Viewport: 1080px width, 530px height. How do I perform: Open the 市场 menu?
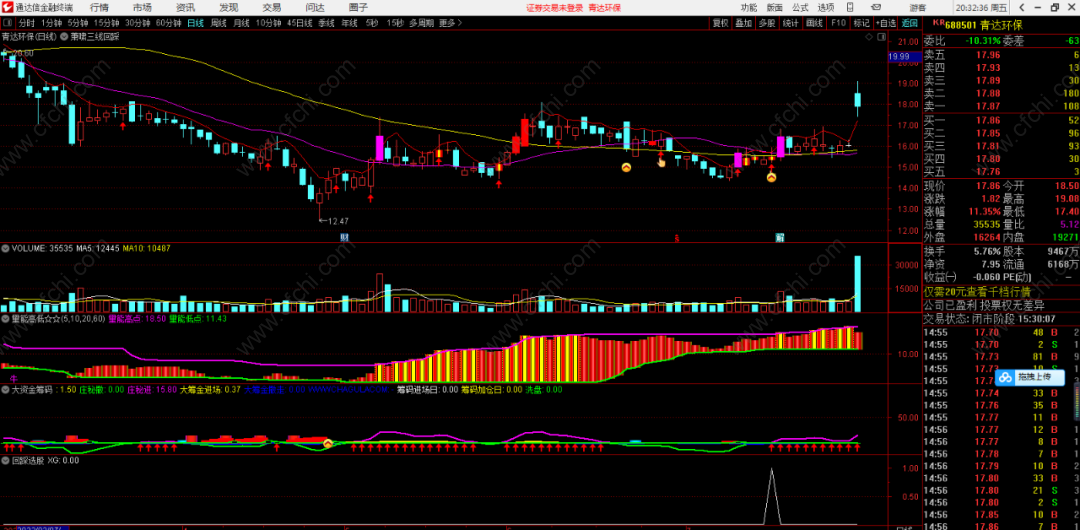[x=143, y=8]
